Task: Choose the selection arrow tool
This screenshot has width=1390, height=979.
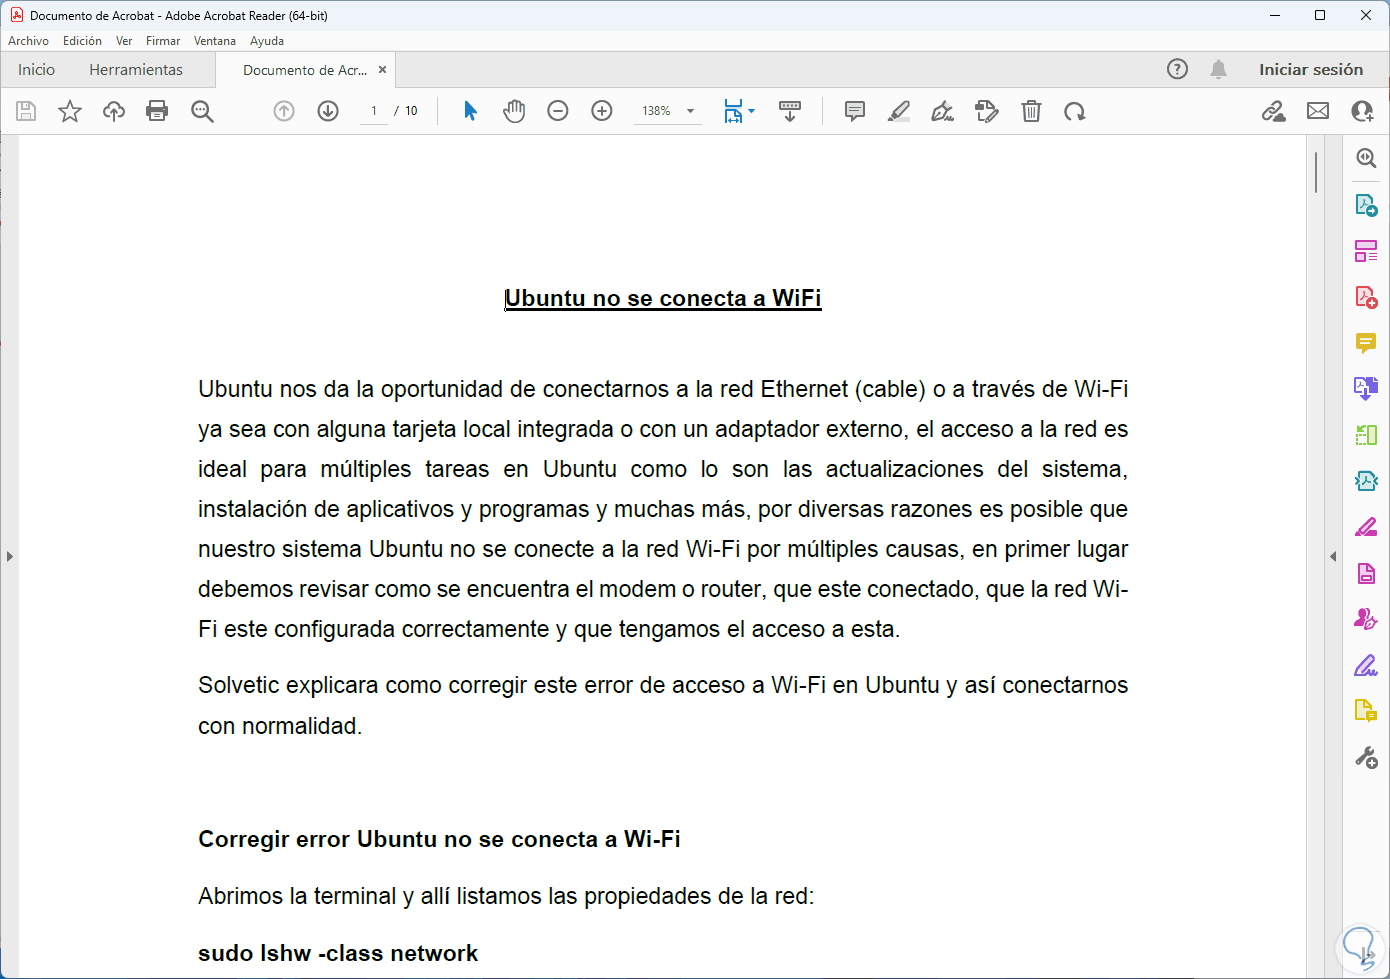Action: point(470,111)
